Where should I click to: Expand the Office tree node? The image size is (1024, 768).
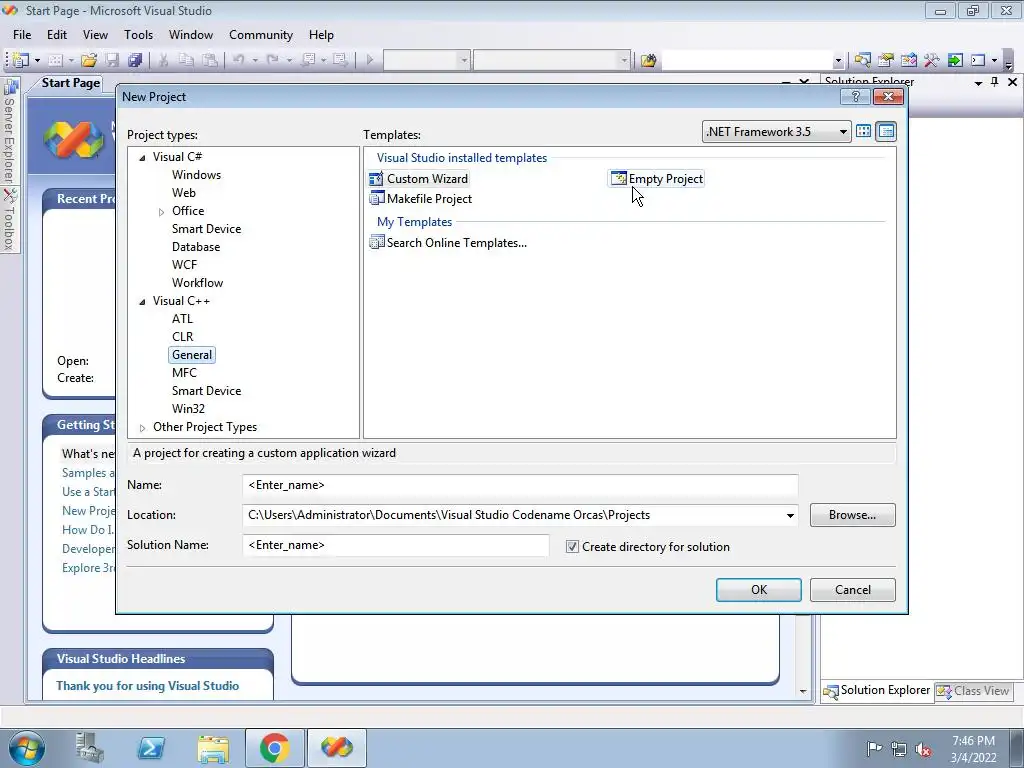pyautogui.click(x=161, y=212)
